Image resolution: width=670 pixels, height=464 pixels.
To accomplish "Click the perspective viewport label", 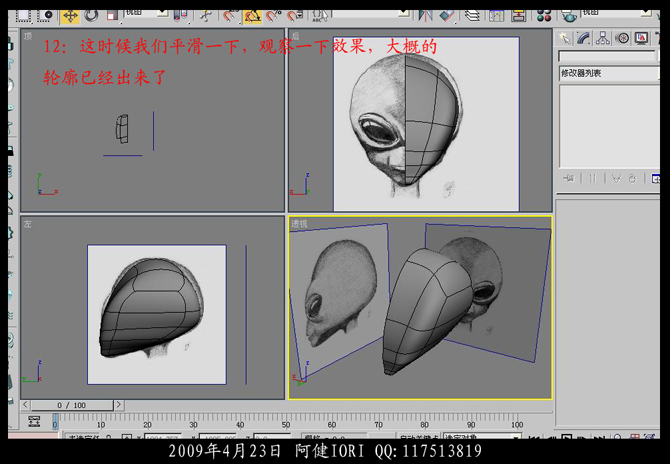I will tap(299, 225).
